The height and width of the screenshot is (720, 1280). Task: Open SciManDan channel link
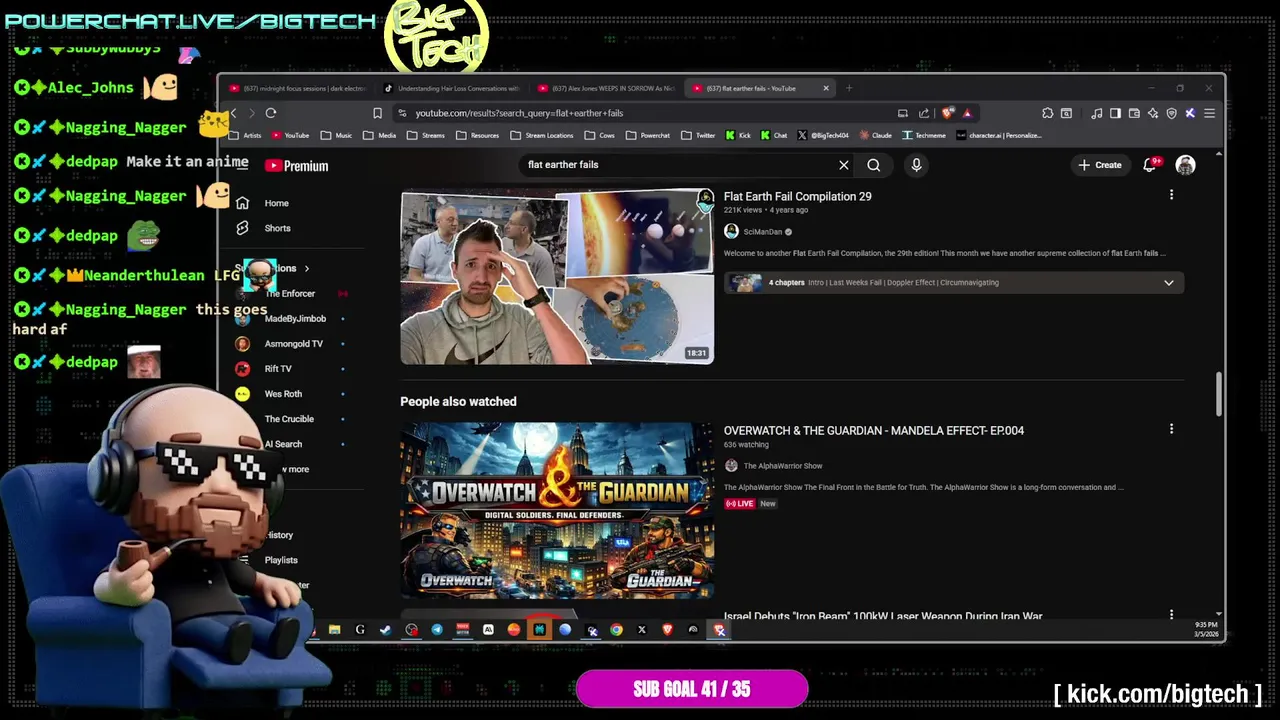tap(763, 232)
